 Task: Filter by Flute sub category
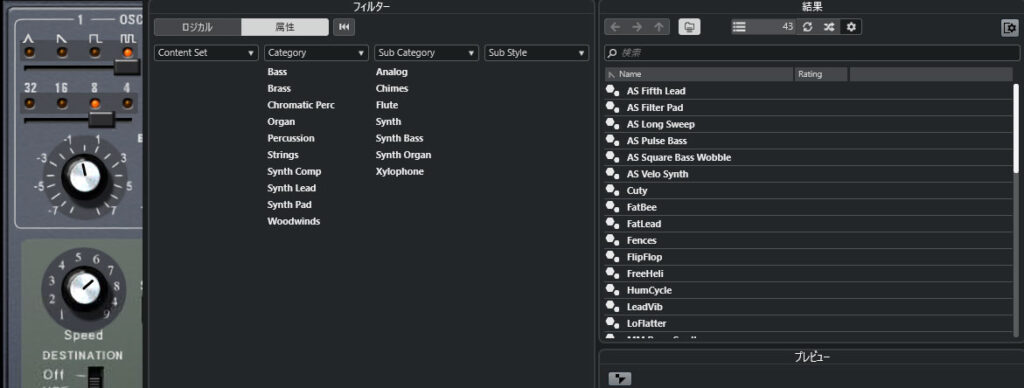pyautogui.click(x=387, y=105)
